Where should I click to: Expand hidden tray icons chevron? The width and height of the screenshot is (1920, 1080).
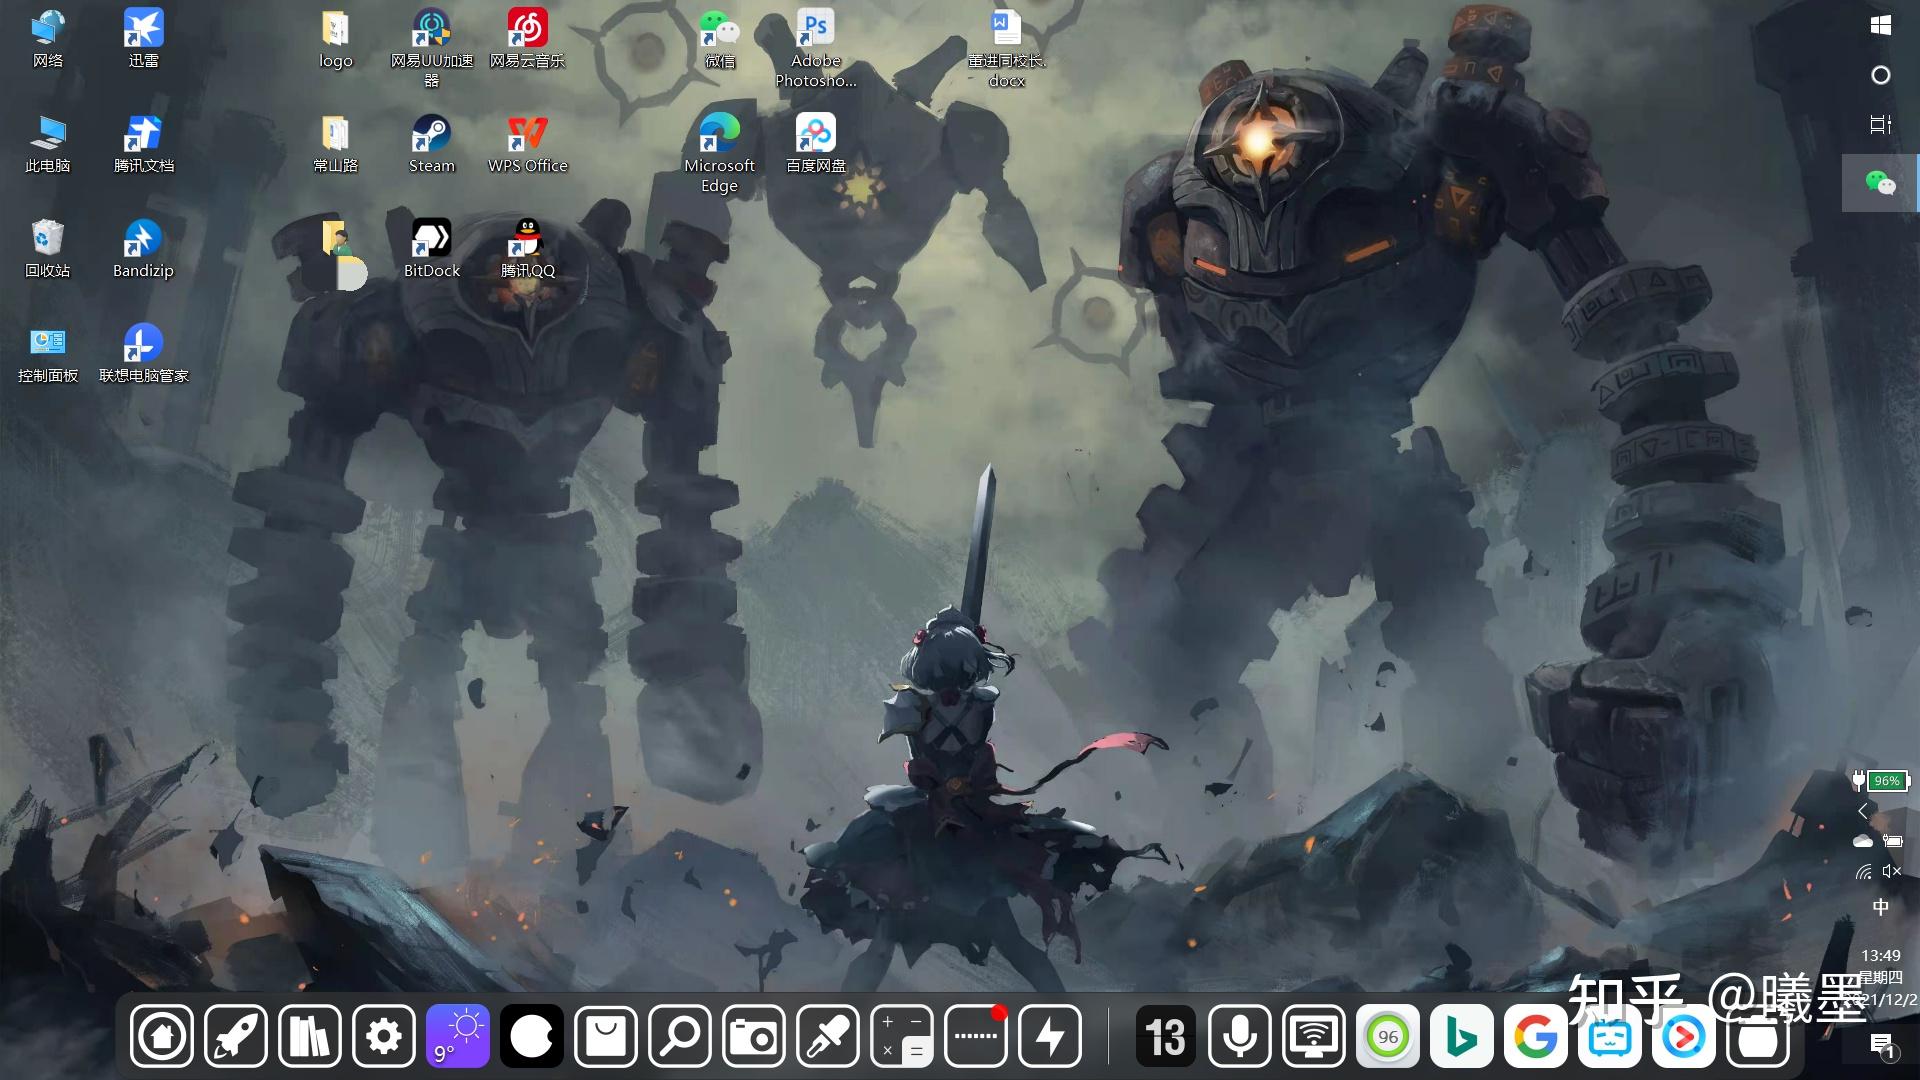click(x=1863, y=810)
